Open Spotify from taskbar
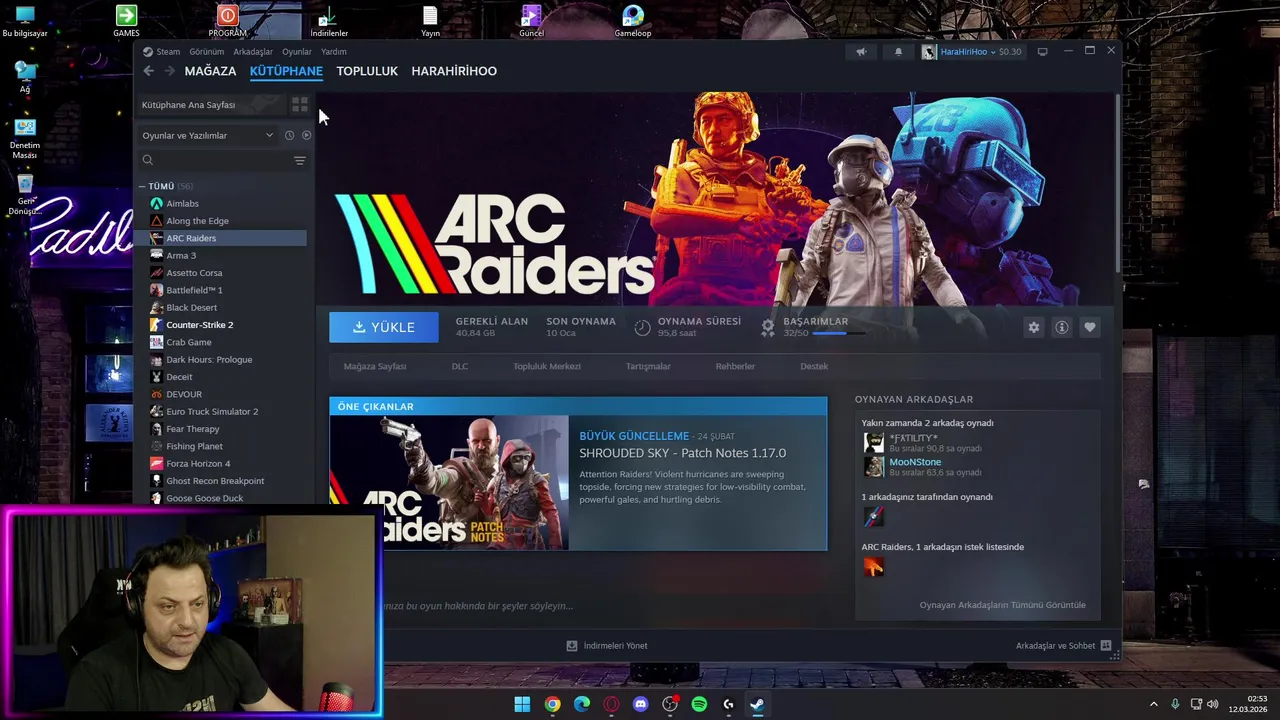Viewport: 1280px width, 720px height. [x=699, y=704]
